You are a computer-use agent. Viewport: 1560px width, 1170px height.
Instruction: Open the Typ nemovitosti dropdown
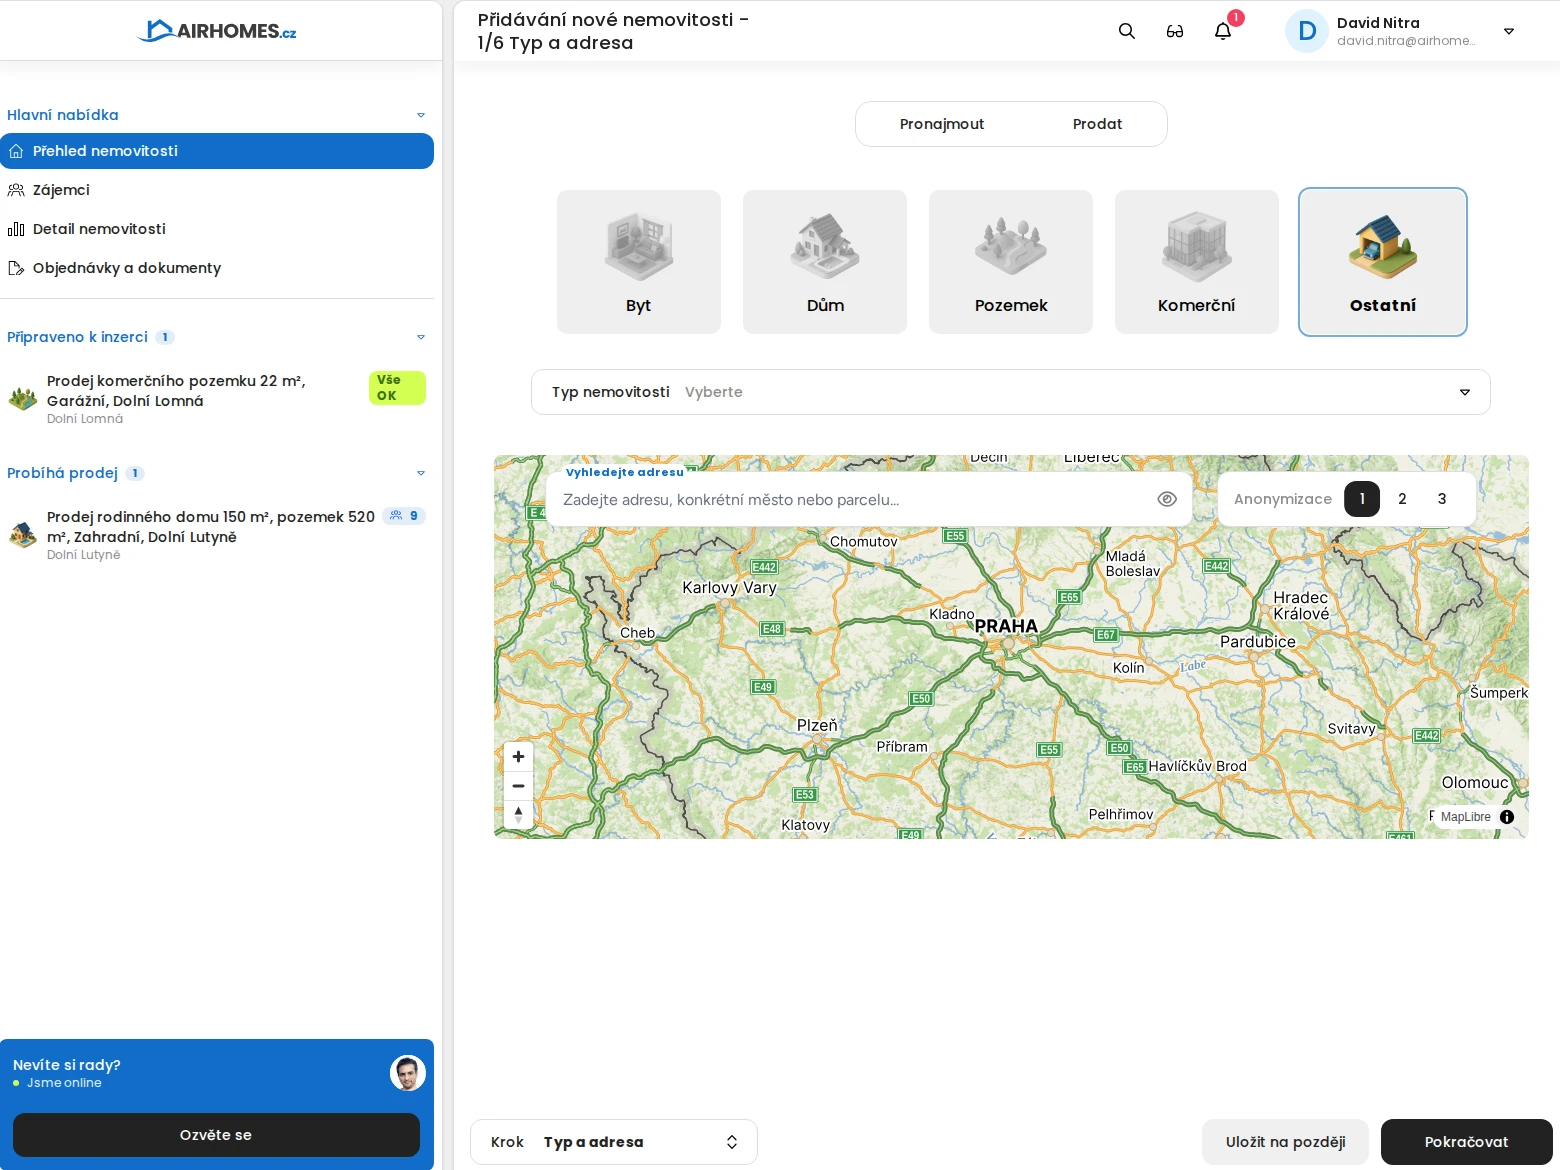pyautogui.click(x=1010, y=392)
